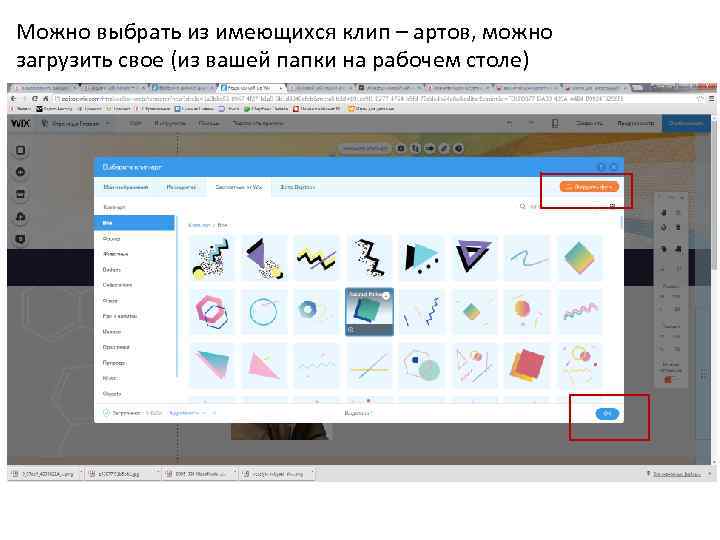Open the "Мои изображения" tab
Image resolution: width=720 pixels, height=540 pixels.
(125, 187)
